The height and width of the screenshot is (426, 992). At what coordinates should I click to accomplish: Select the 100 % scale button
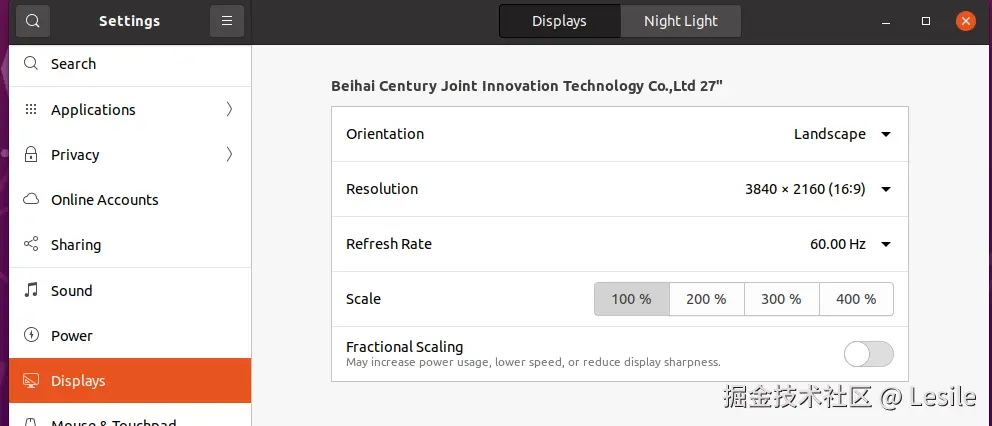(x=631, y=299)
